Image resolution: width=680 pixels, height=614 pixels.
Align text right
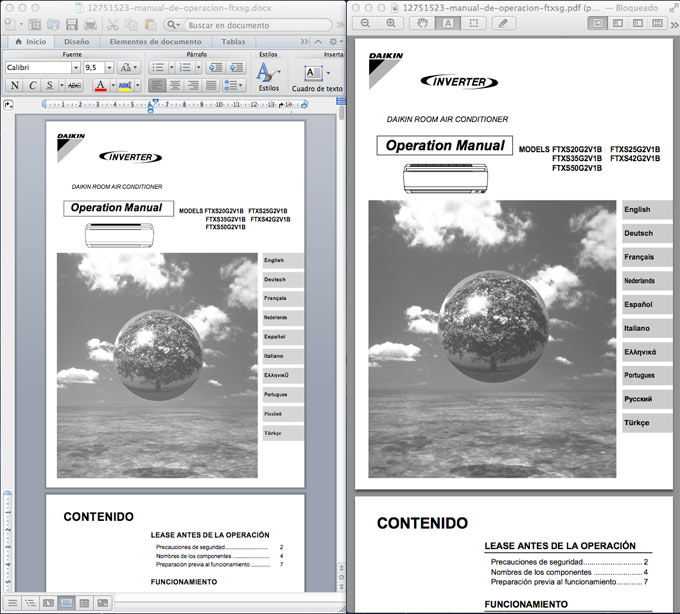point(193,85)
